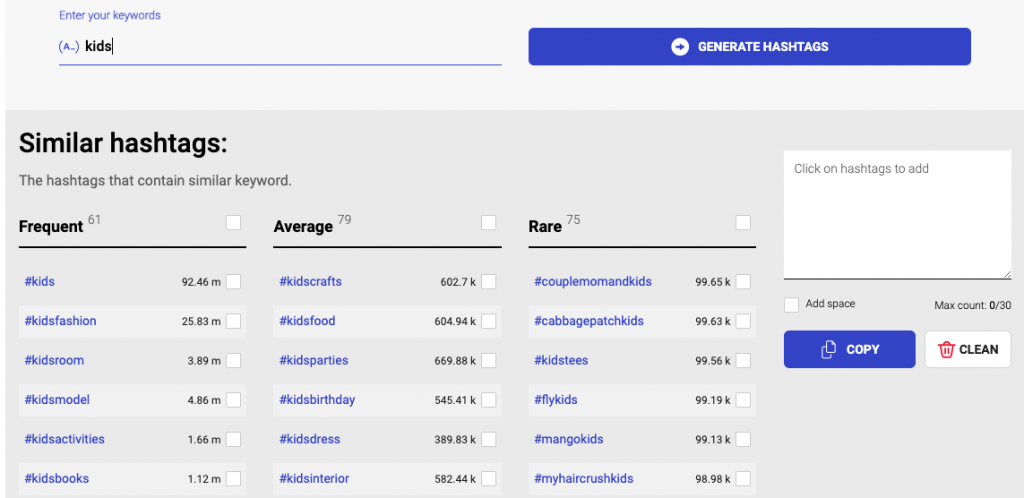Click the Max count 0/30 label
The height and width of the screenshot is (498, 1024).
tap(972, 305)
